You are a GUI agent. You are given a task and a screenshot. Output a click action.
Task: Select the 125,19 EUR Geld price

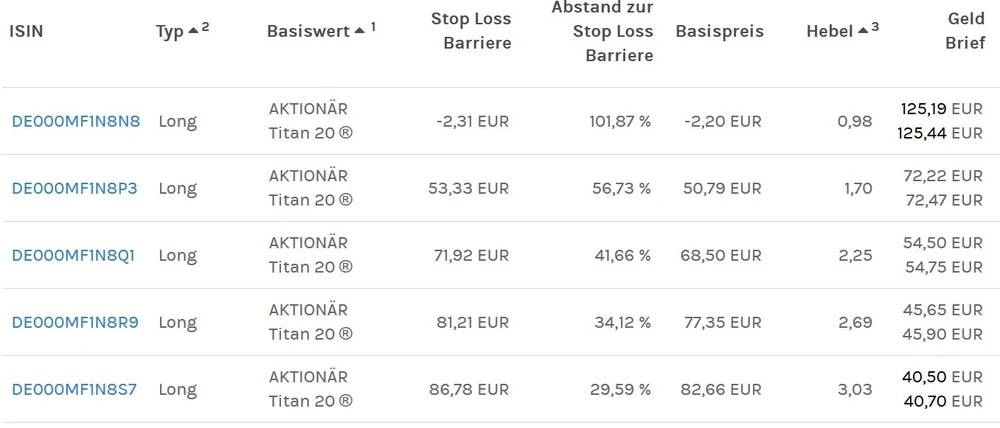(941, 108)
